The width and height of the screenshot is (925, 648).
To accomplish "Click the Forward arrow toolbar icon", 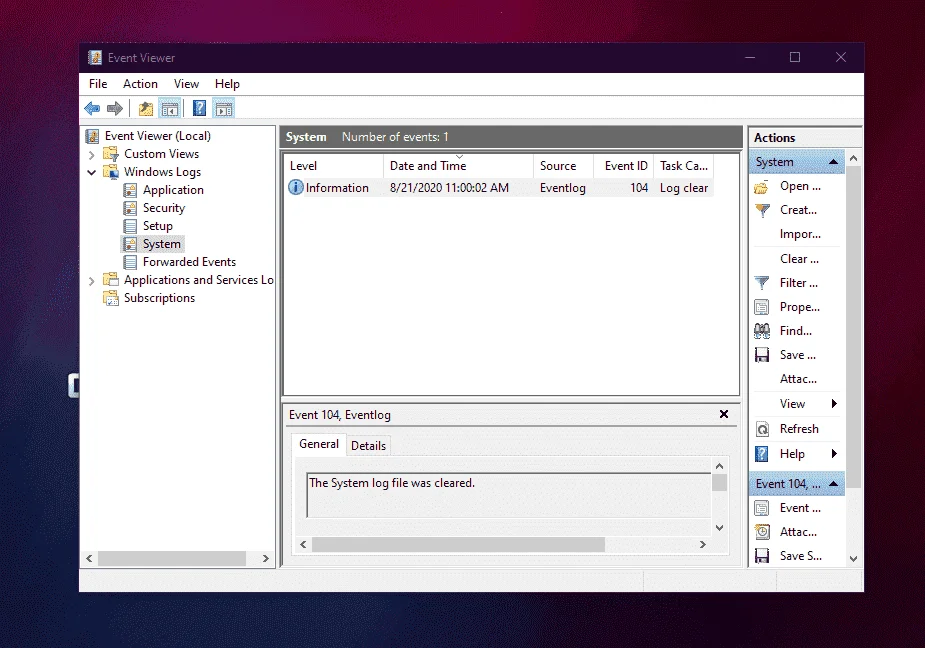I will pos(115,109).
